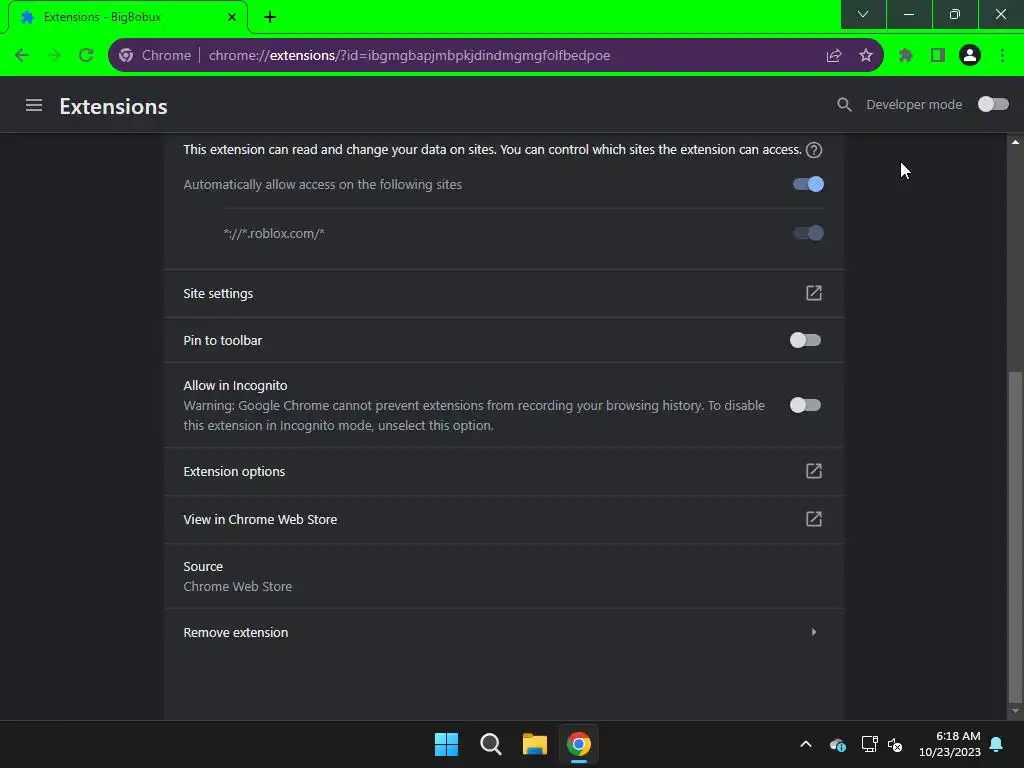Disable automatically allow access on following sites
The width and height of the screenshot is (1024, 768).
click(808, 184)
